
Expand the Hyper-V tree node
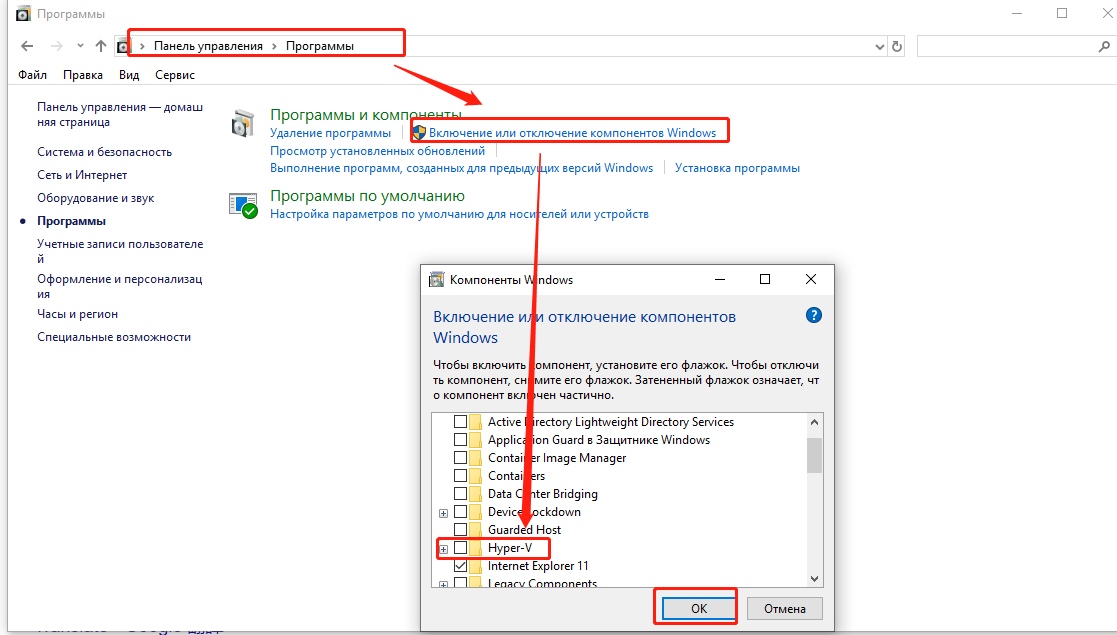(443, 548)
